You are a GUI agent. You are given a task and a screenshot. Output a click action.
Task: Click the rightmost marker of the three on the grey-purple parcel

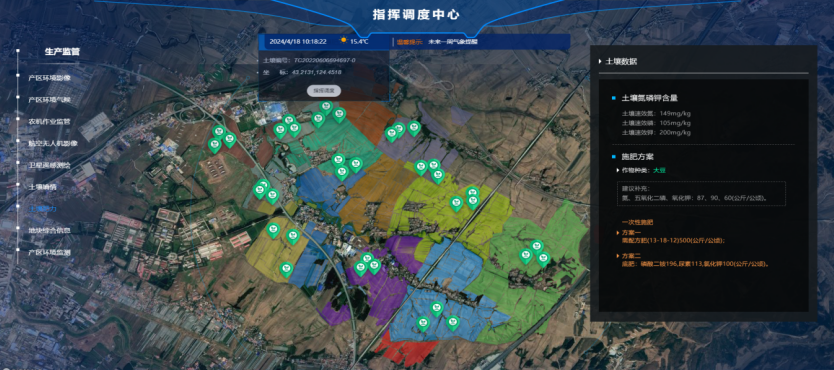tap(414, 129)
